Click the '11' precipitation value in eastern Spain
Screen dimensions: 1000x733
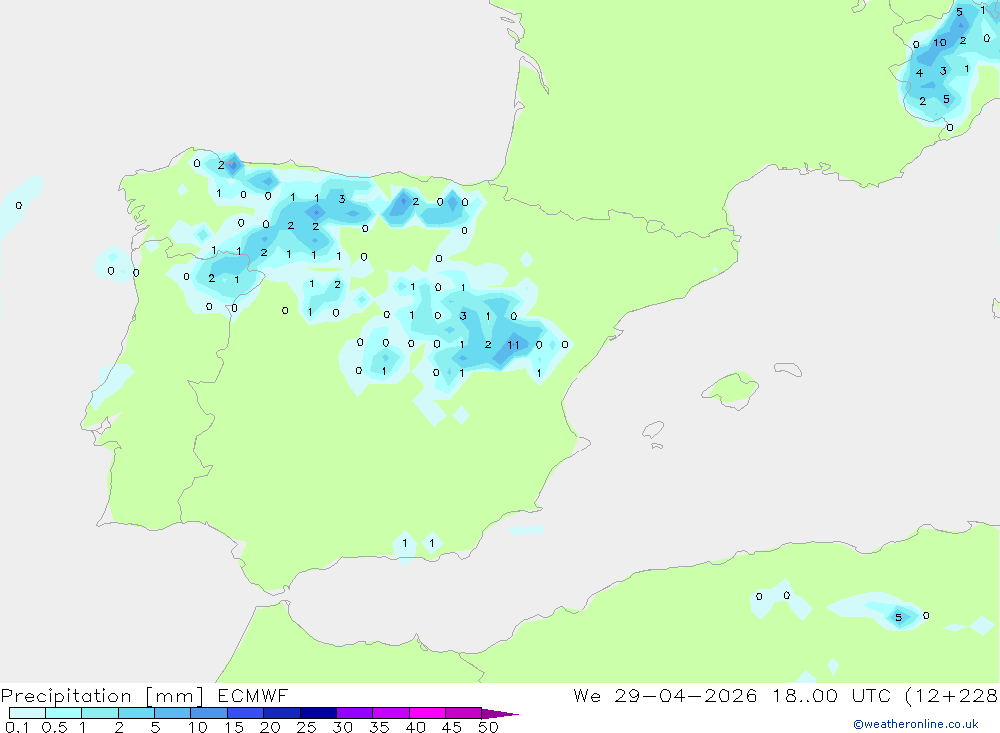tap(513, 345)
